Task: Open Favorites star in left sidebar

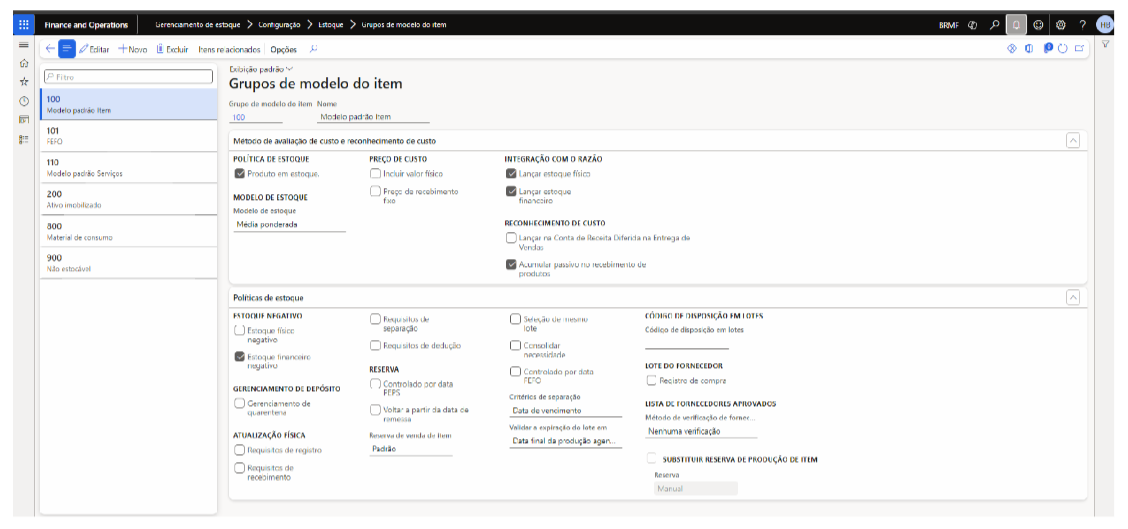Action: coord(23,82)
